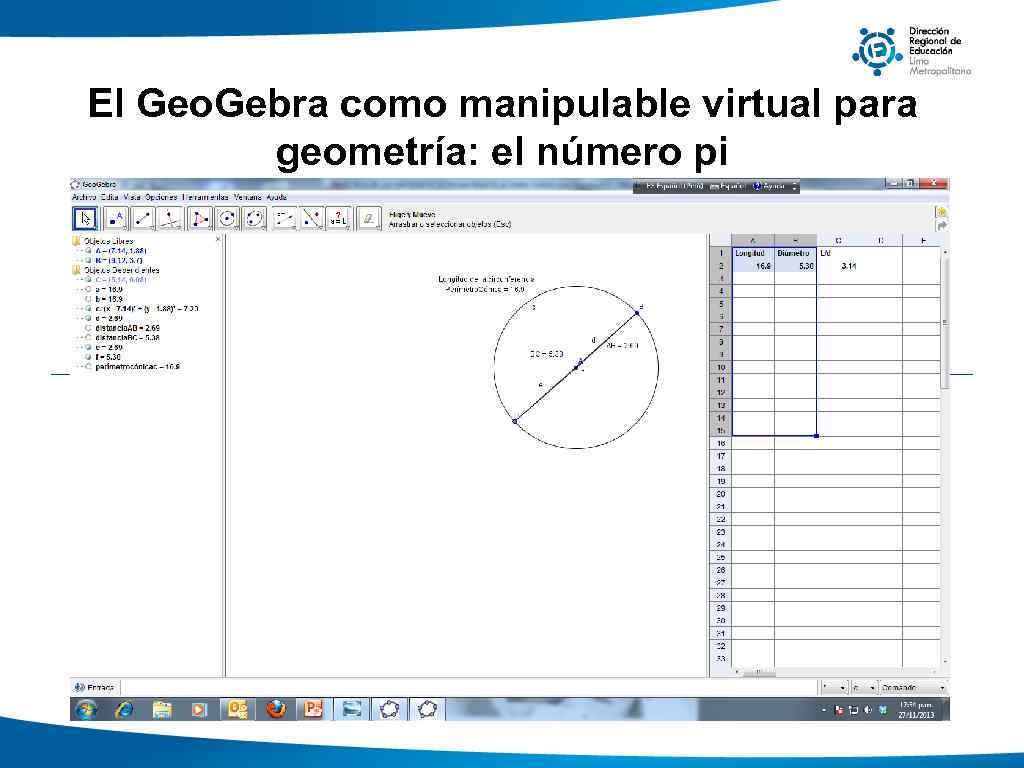Open the Greek letters dropdown in input bar

pyautogui.click(x=863, y=688)
